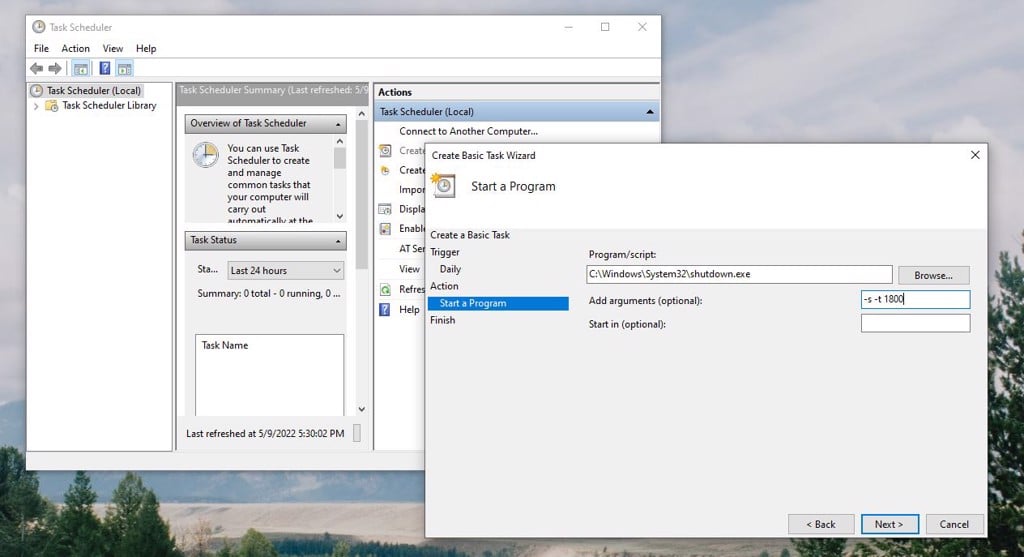1024x557 pixels.
Task: Click the Cancel button in wizard
Action: (954, 524)
